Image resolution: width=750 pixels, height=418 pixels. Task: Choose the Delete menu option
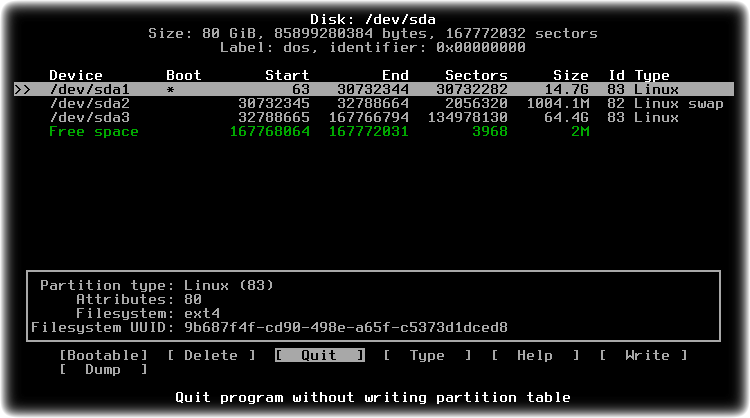(x=211, y=355)
